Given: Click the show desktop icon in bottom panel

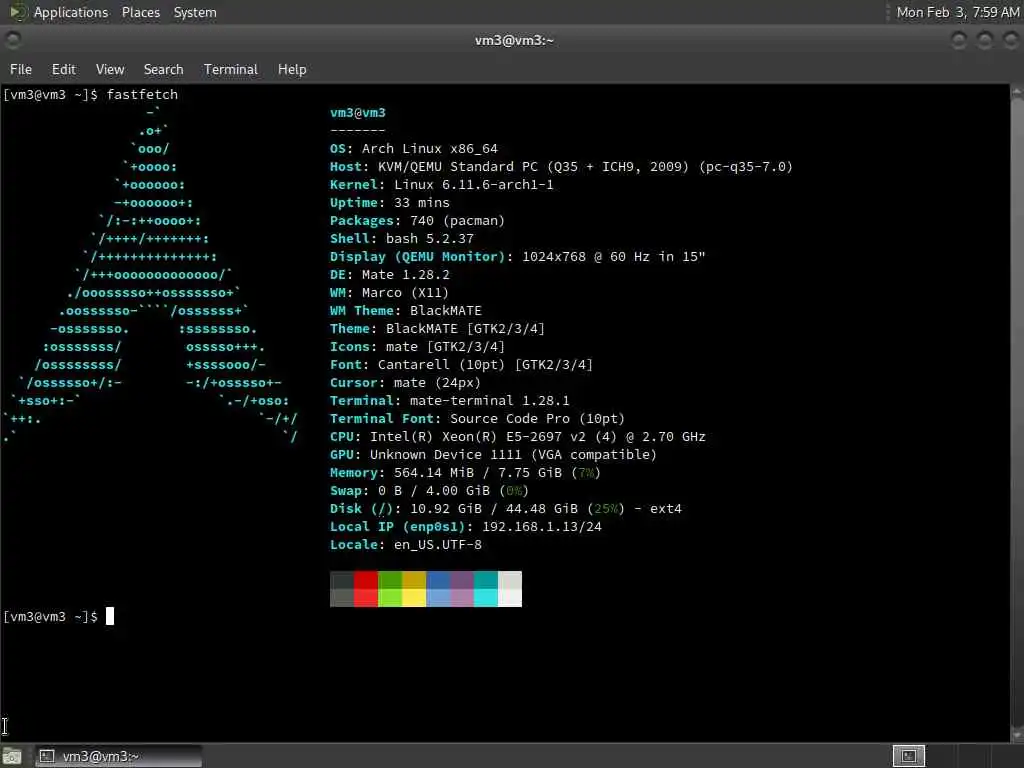Looking at the screenshot, I should 12,756.
